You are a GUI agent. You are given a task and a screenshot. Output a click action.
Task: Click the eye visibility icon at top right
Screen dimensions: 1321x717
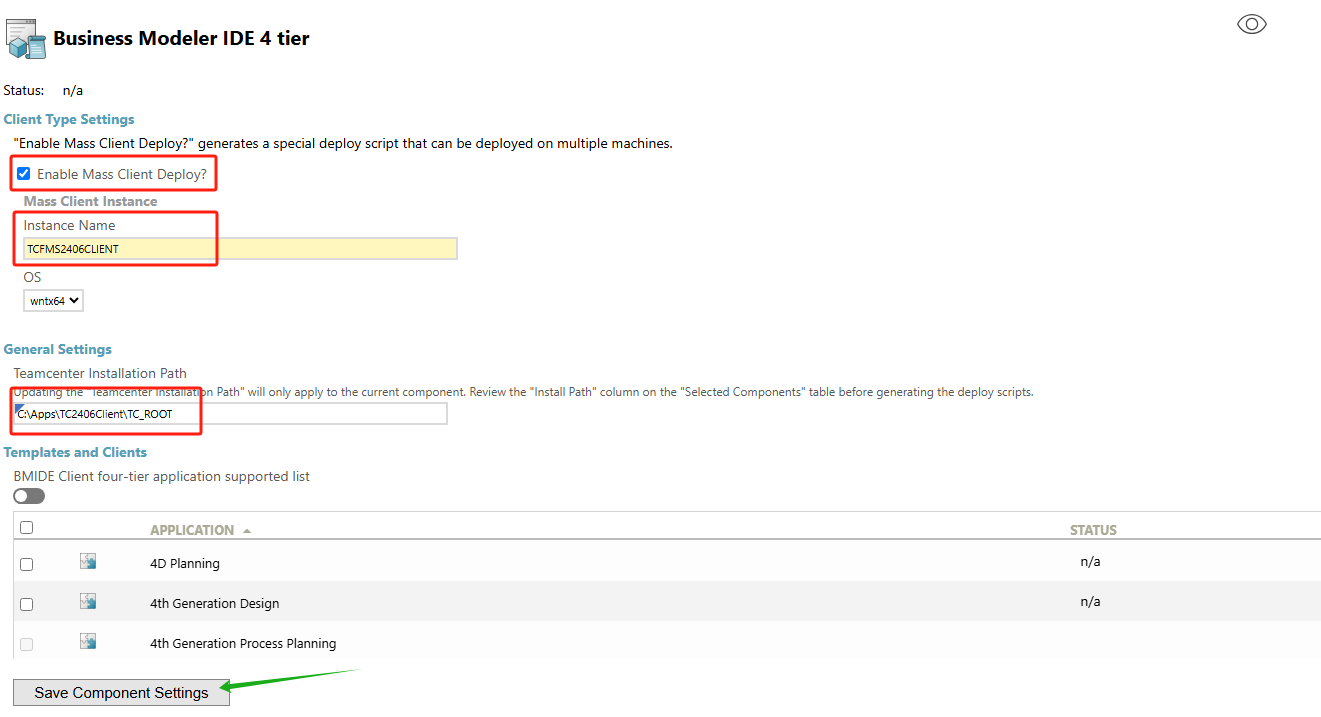(1252, 24)
